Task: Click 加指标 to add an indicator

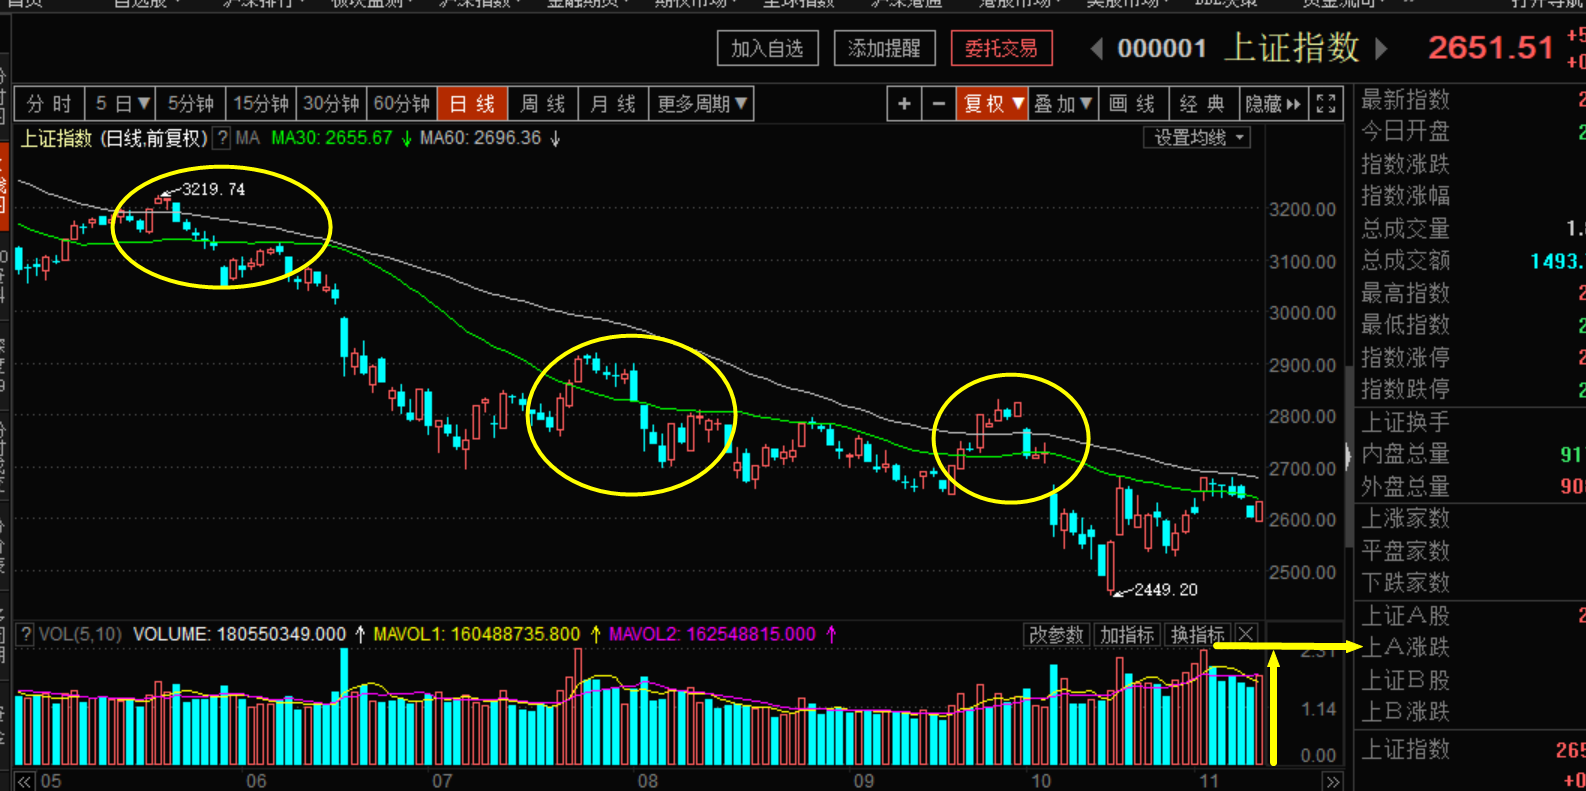Action: coord(1127,634)
